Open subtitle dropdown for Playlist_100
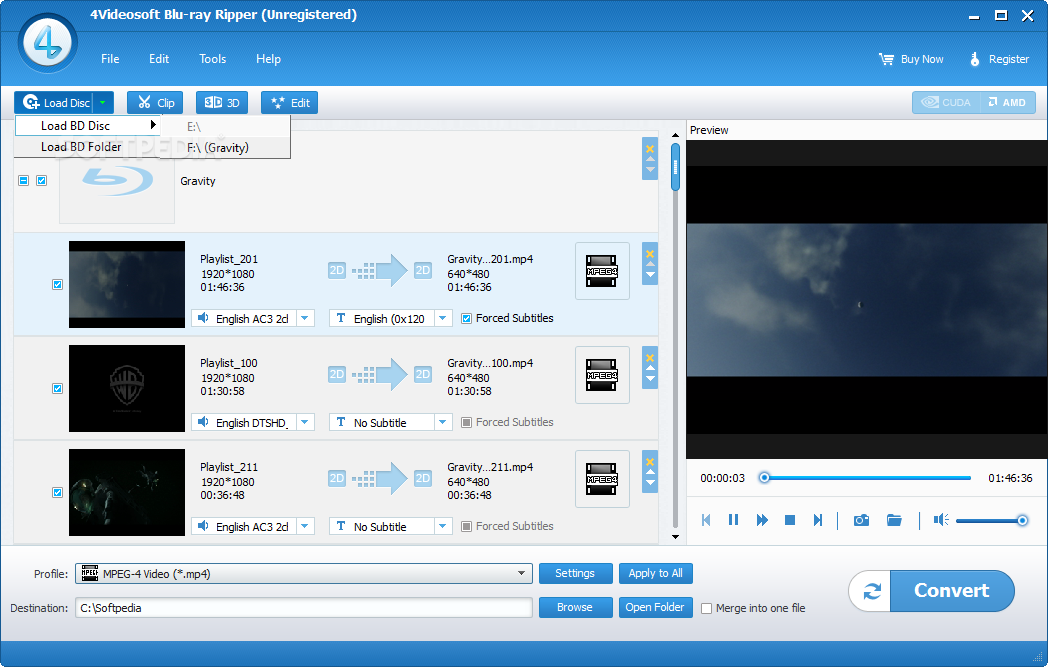Screen dimensions: 1048x667 (x=442, y=422)
